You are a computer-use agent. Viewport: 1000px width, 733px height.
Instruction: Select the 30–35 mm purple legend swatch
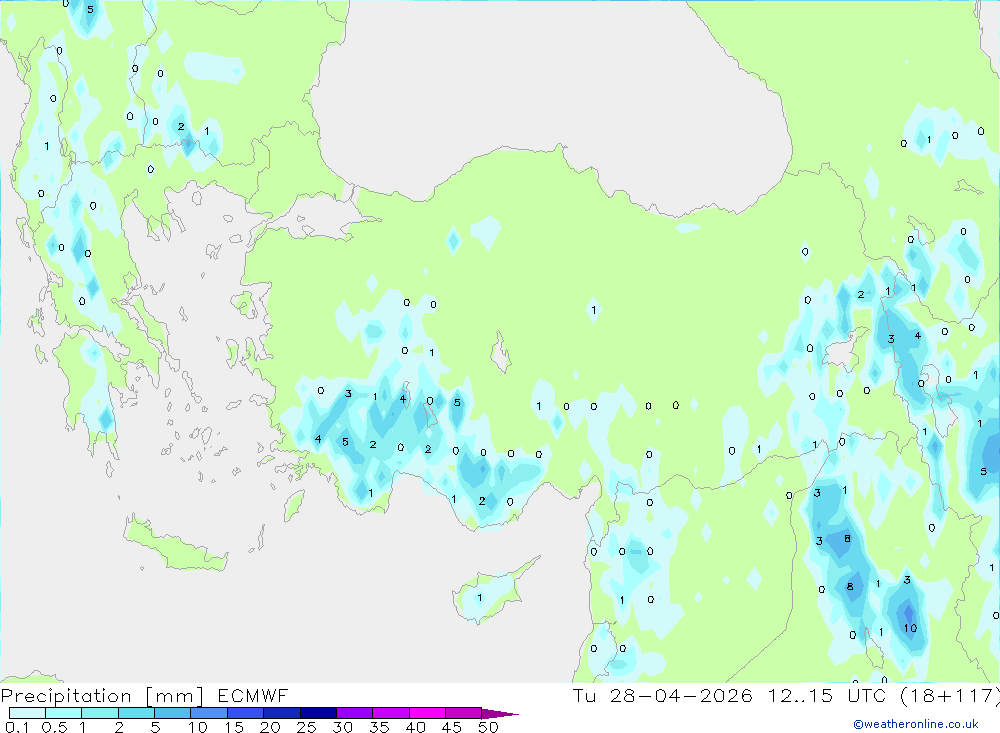(x=354, y=713)
